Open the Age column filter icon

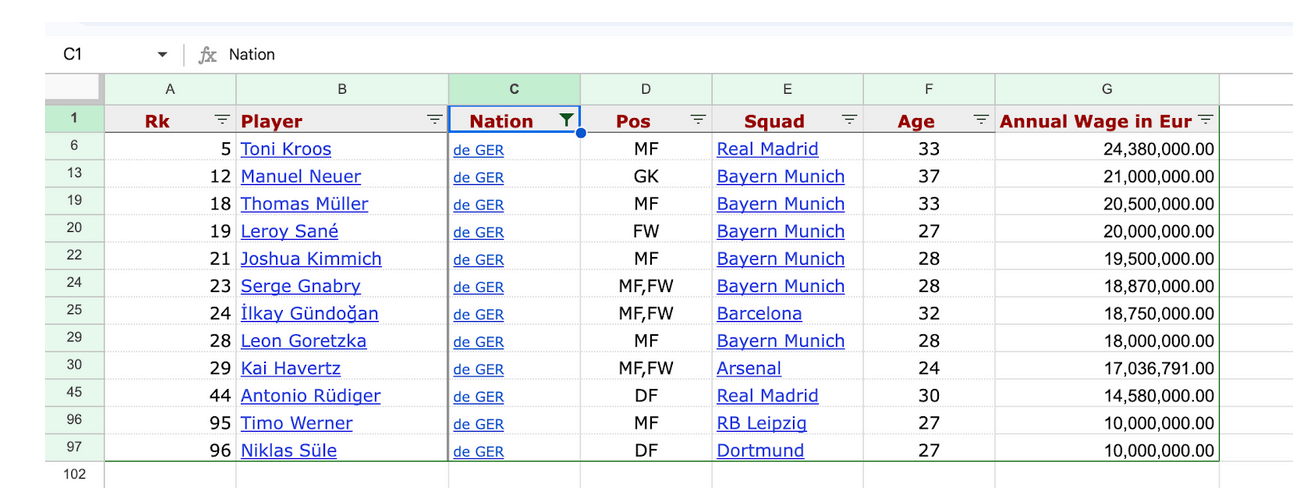tap(981, 120)
